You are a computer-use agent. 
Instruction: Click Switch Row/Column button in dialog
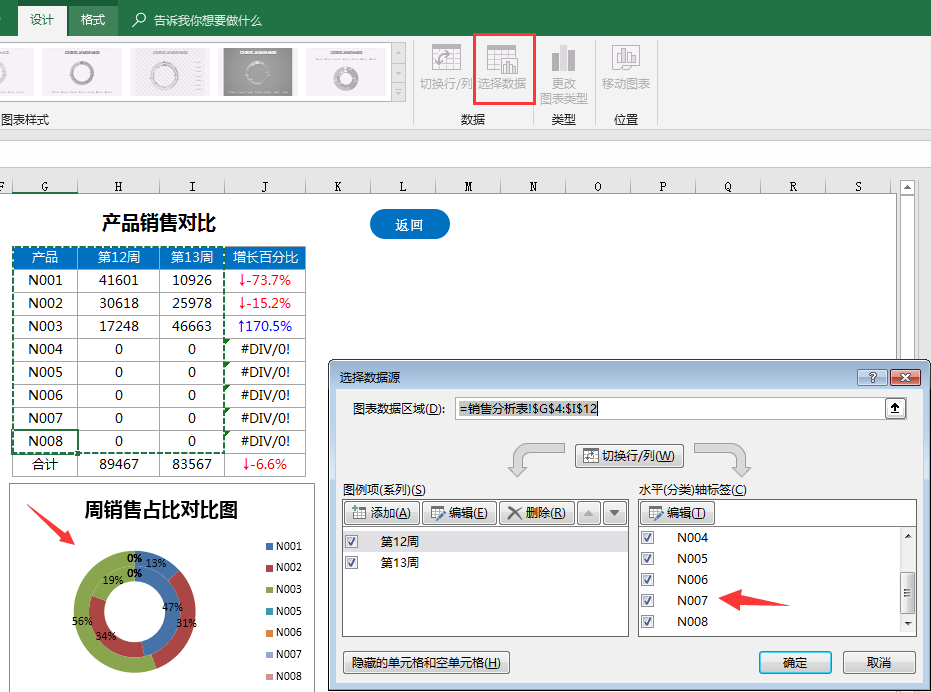629,456
